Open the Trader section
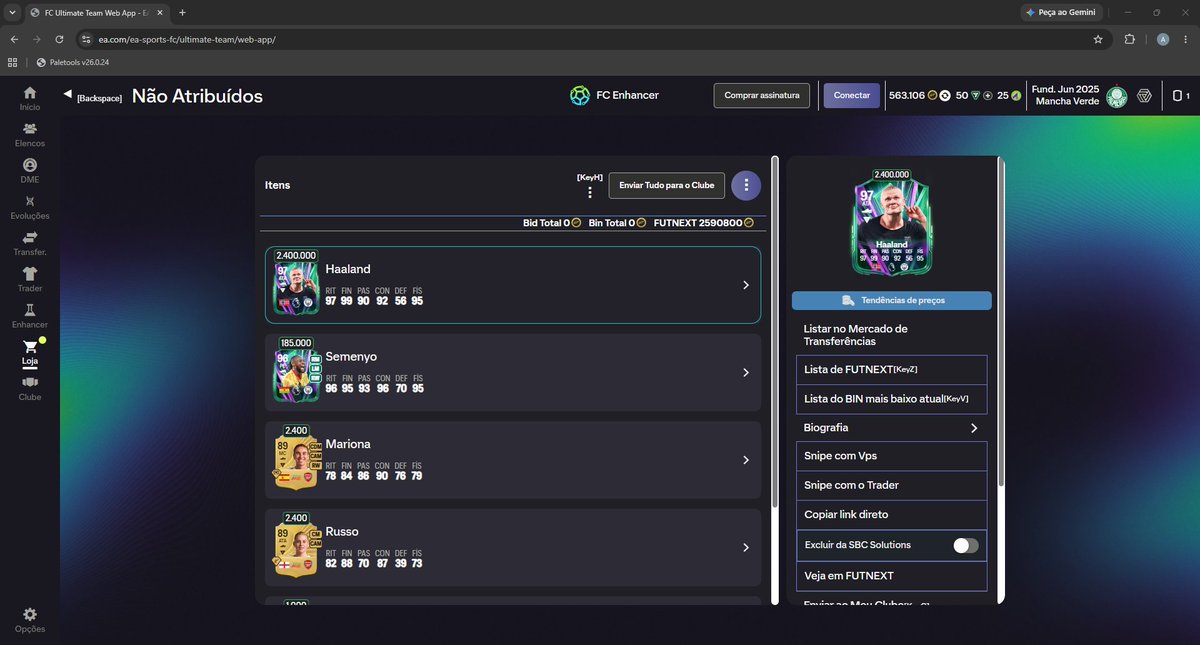 (30, 280)
